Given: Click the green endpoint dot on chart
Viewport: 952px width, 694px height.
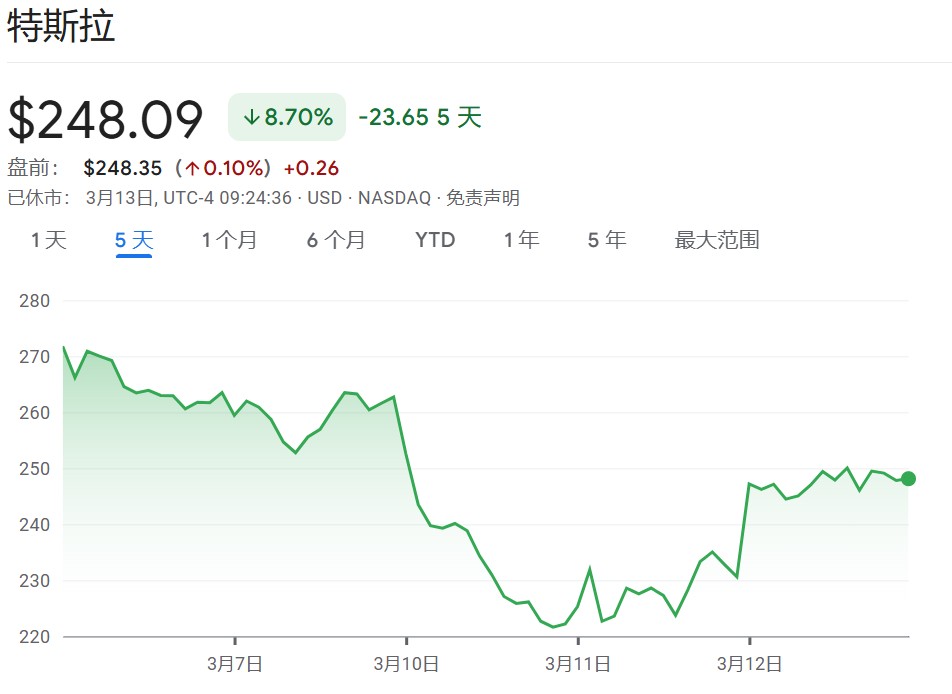Looking at the screenshot, I should tap(908, 479).
